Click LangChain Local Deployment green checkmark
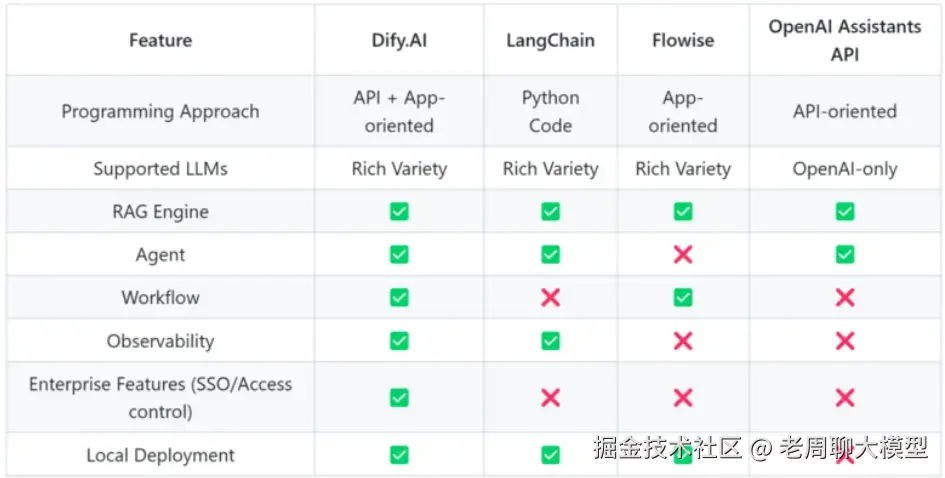Image resolution: width=945 pixels, height=478 pixels. (x=550, y=455)
